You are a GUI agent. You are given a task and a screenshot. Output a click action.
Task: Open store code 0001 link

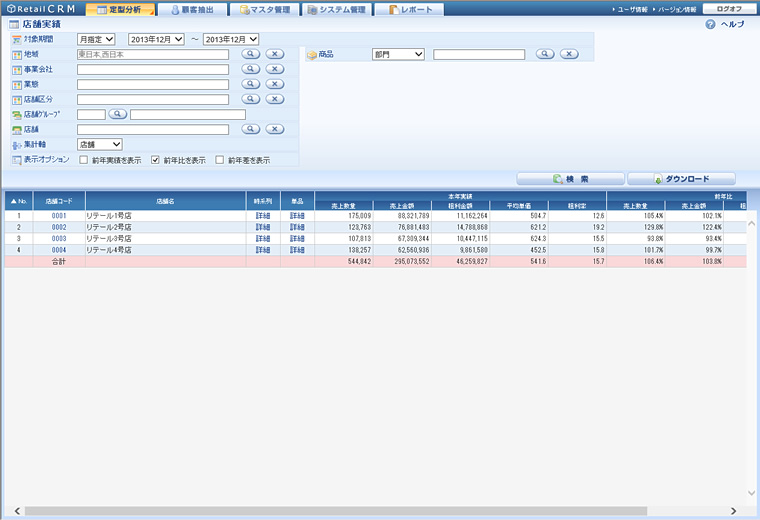click(59, 216)
